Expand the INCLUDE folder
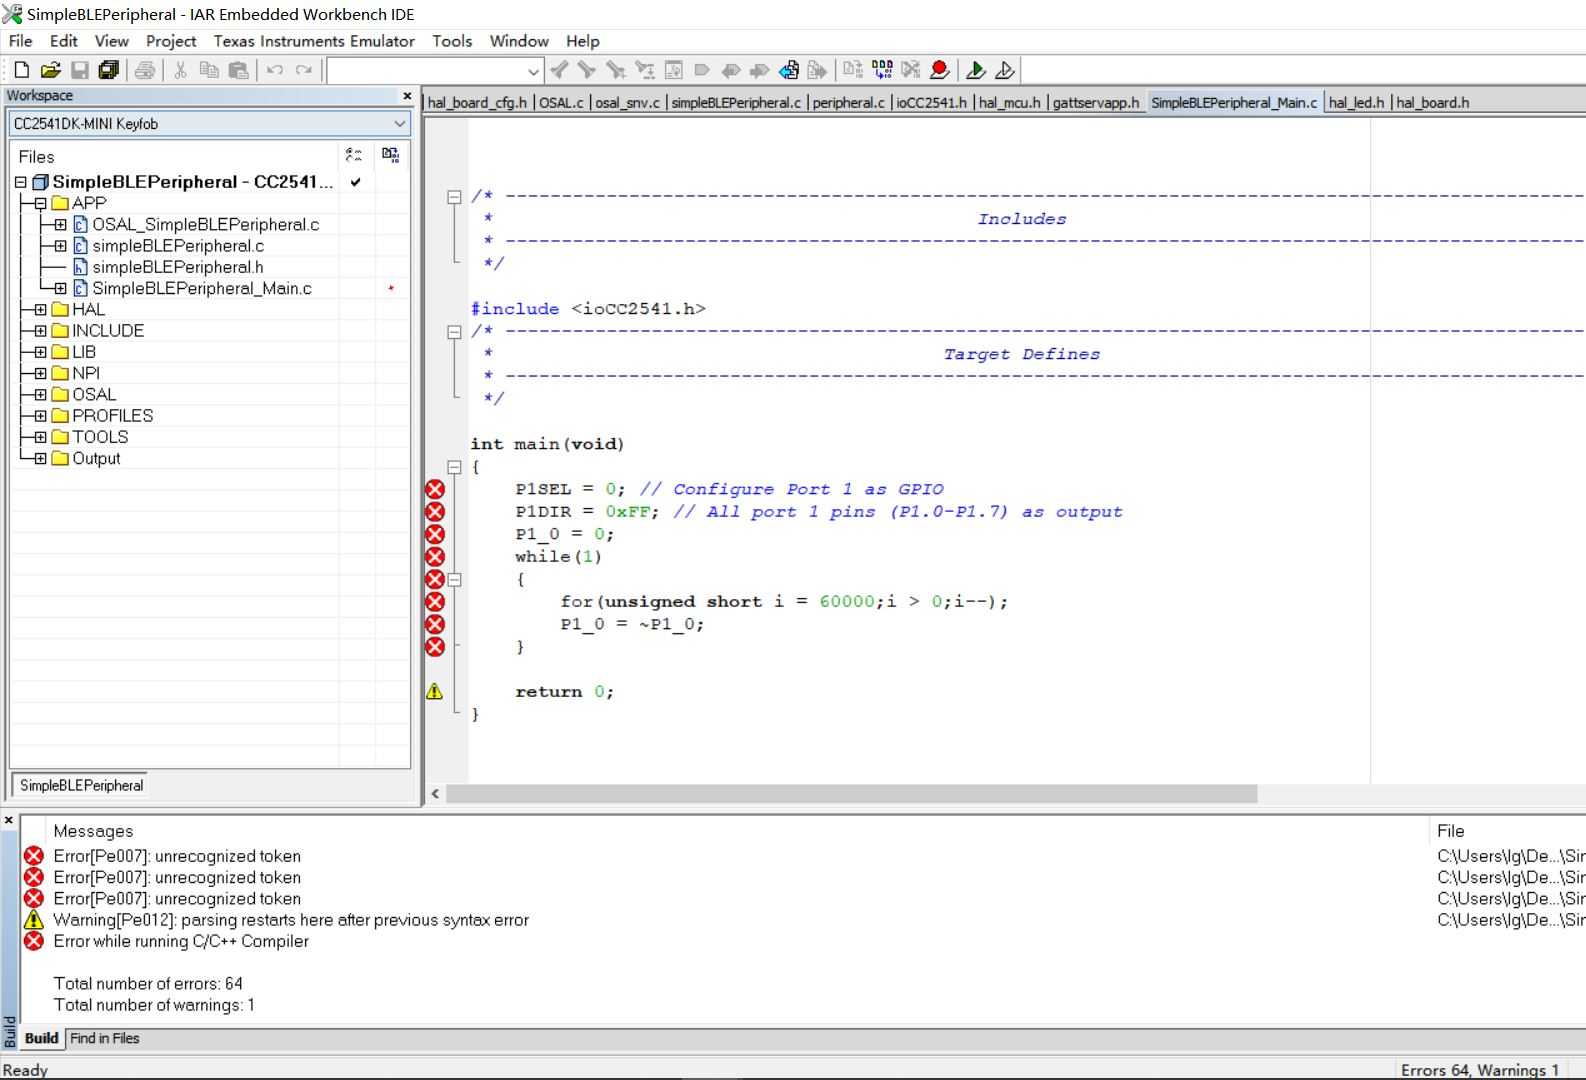 coord(40,331)
